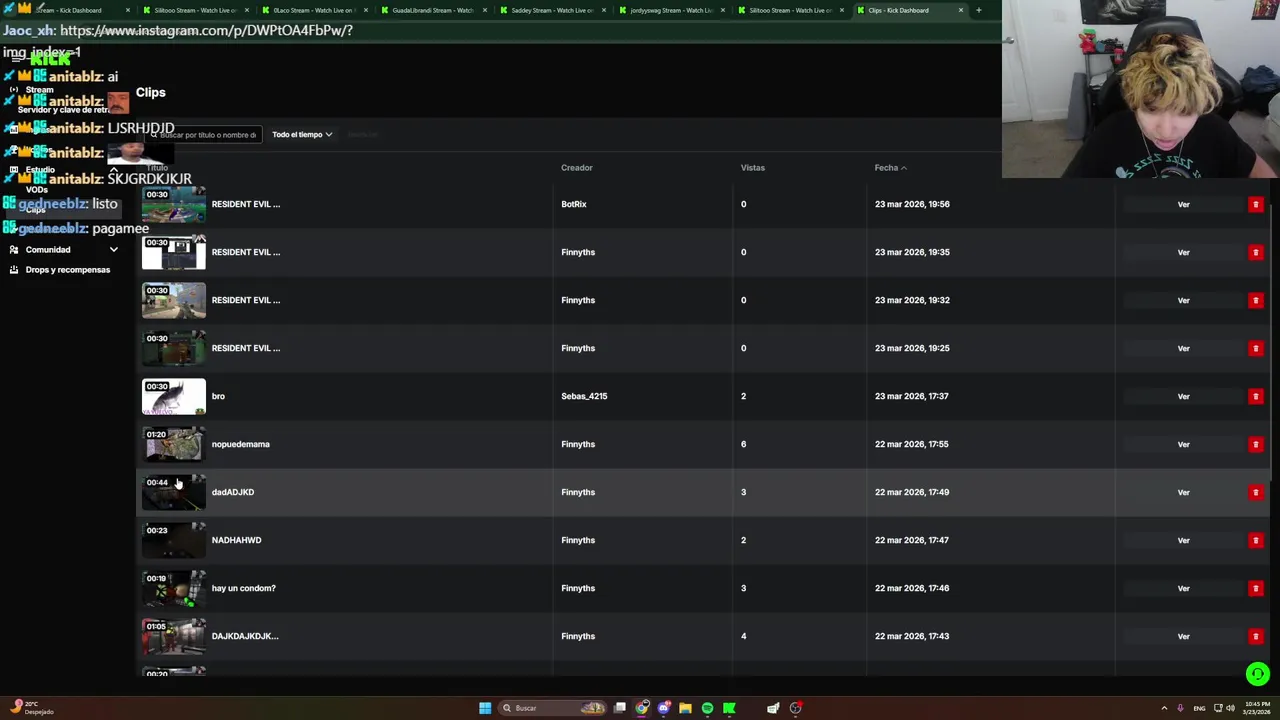Delete the 'dadADJKD' clip
This screenshot has width=1280, height=720.
pos(1255,492)
